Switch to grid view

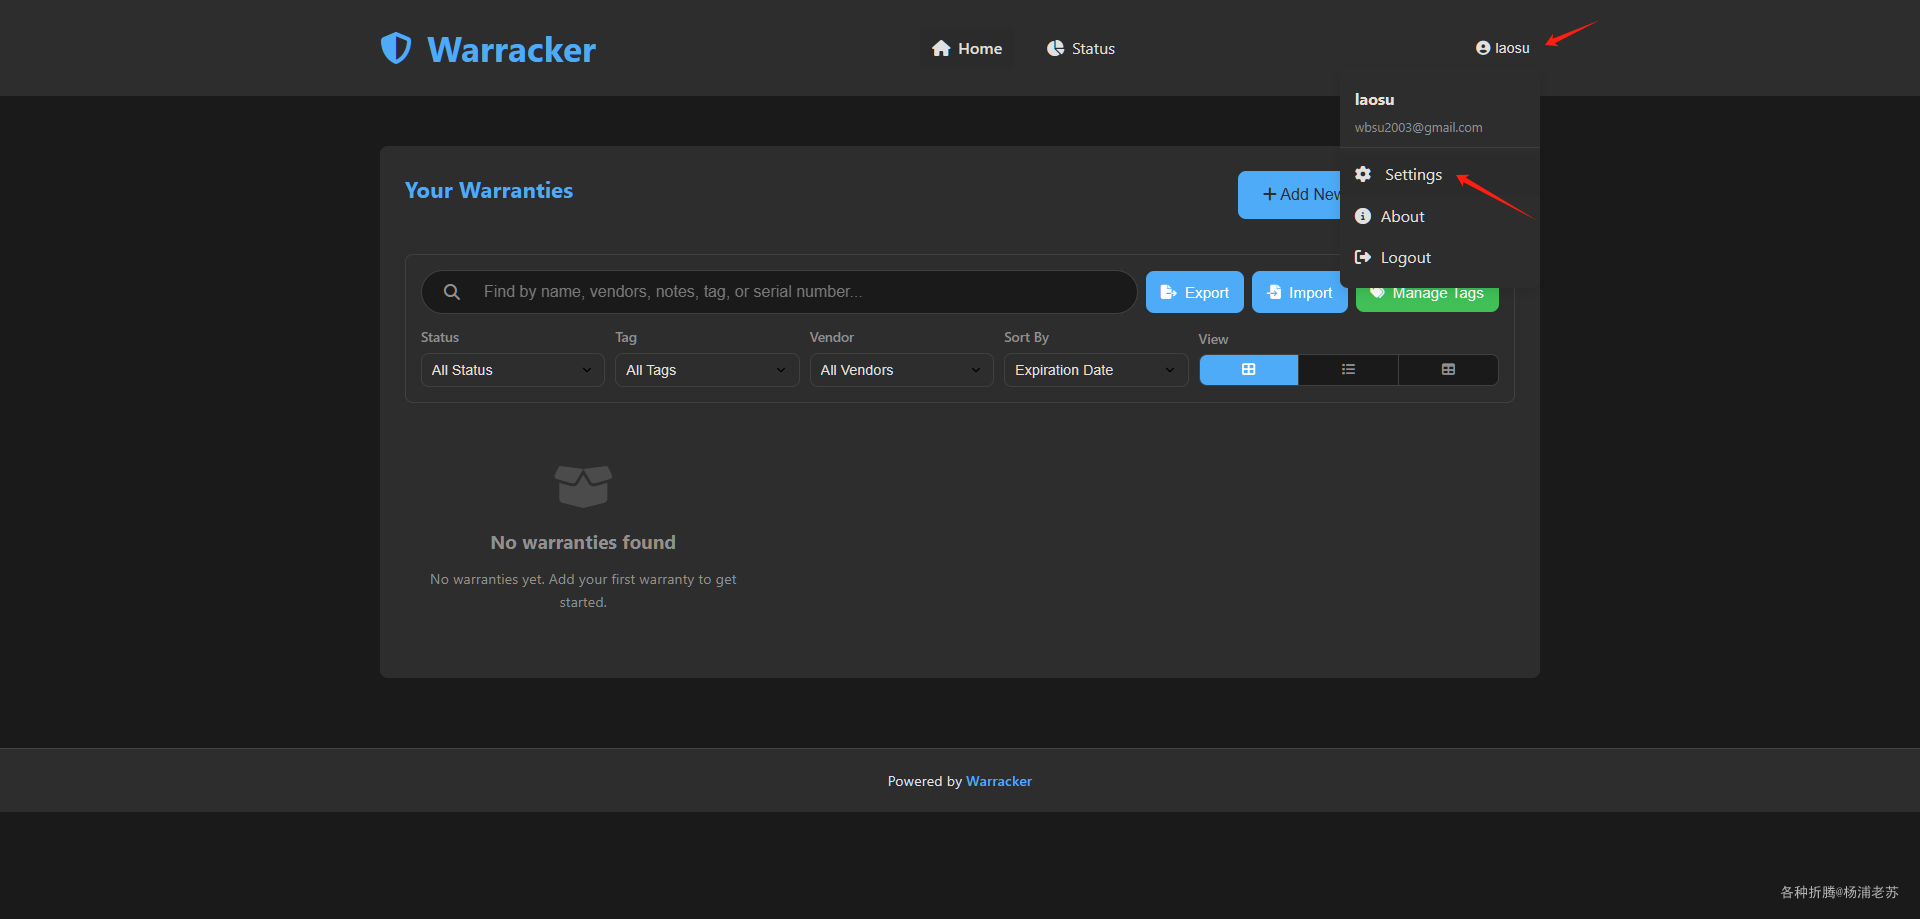pyautogui.click(x=1249, y=370)
